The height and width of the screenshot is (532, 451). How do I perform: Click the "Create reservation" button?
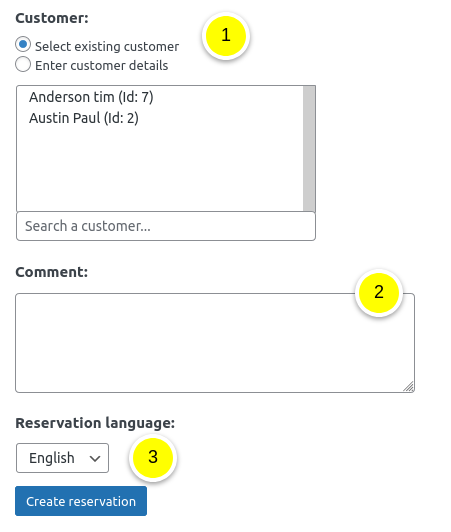point(81,501)
